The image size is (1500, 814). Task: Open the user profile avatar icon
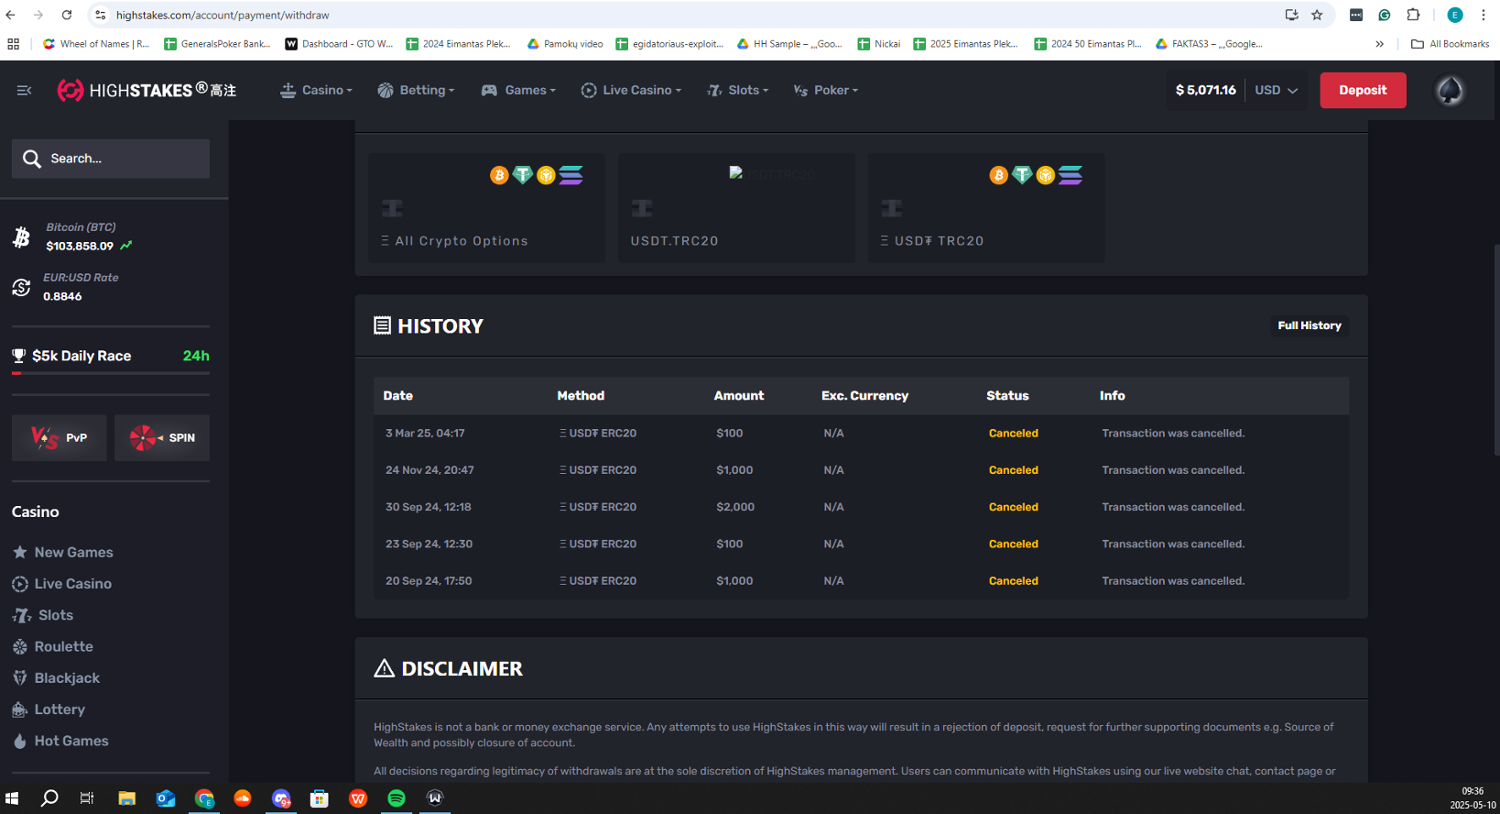[1449, 90]
